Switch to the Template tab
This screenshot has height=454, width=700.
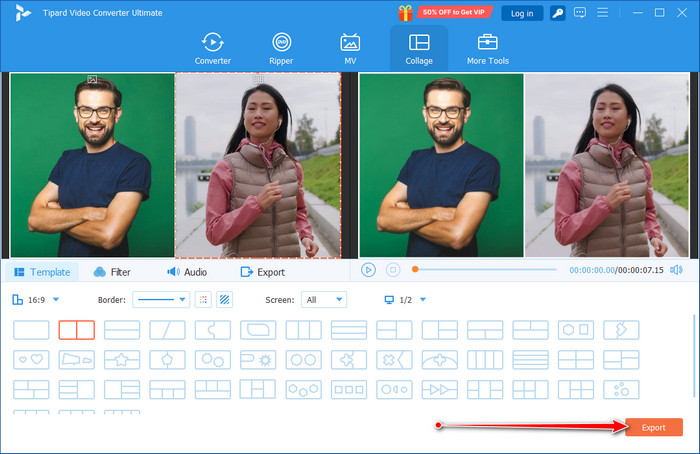click(x=42, y=272)
